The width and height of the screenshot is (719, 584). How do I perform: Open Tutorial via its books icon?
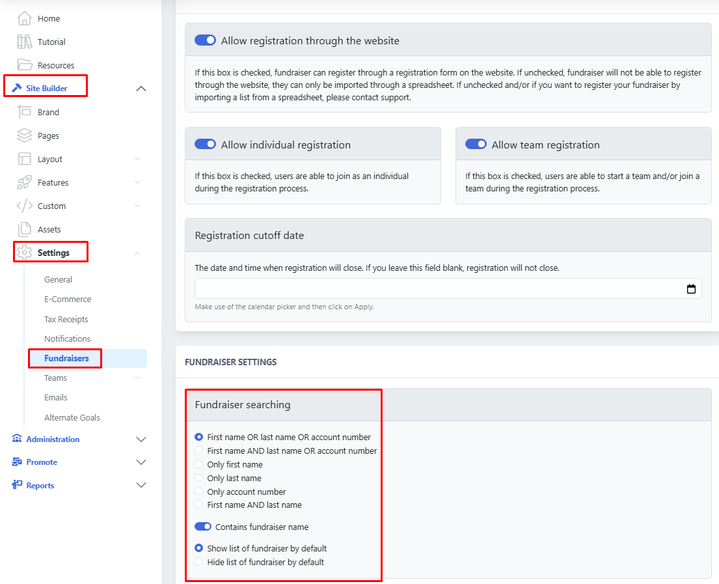(x=25, y=42)
